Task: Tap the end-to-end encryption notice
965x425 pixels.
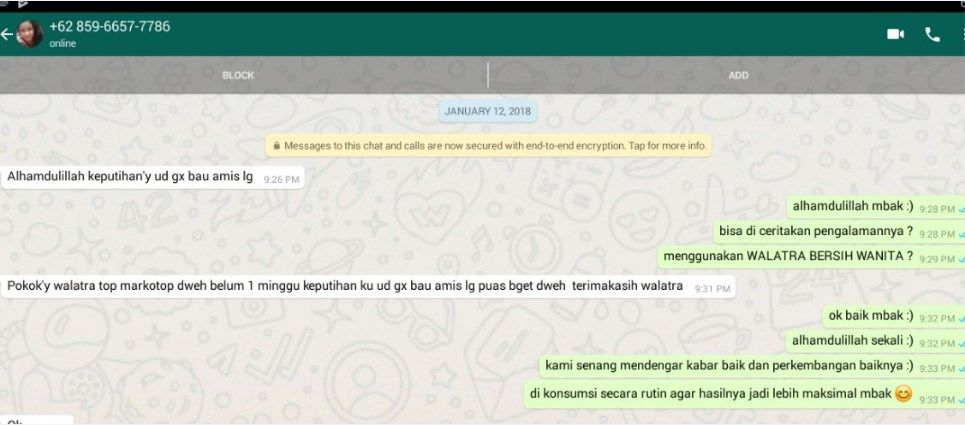Action: pos(489,146)
